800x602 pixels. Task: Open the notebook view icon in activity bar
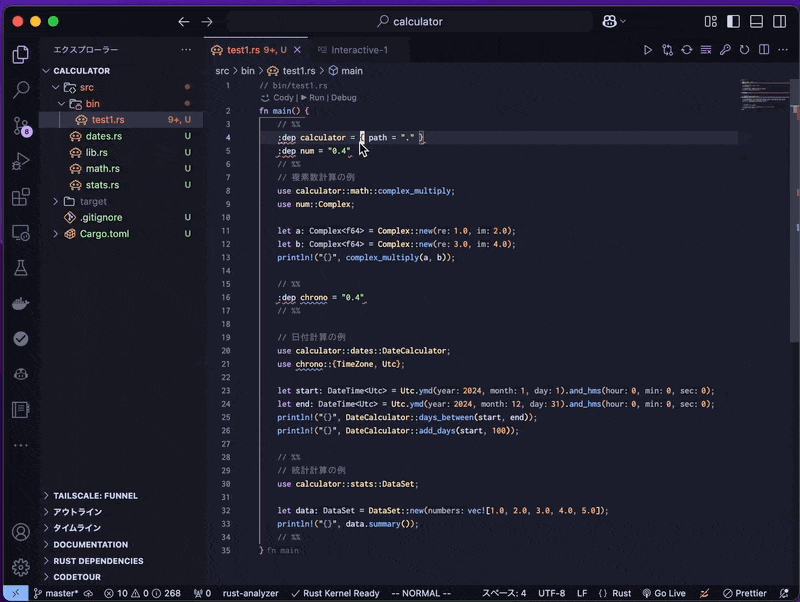[x=20, y=409]
